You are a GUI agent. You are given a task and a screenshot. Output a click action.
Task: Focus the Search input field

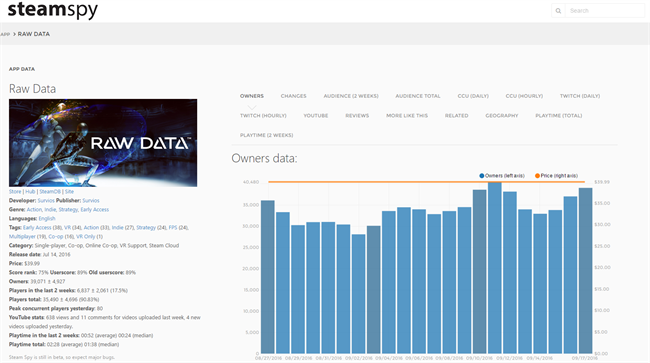click(605, 11)
